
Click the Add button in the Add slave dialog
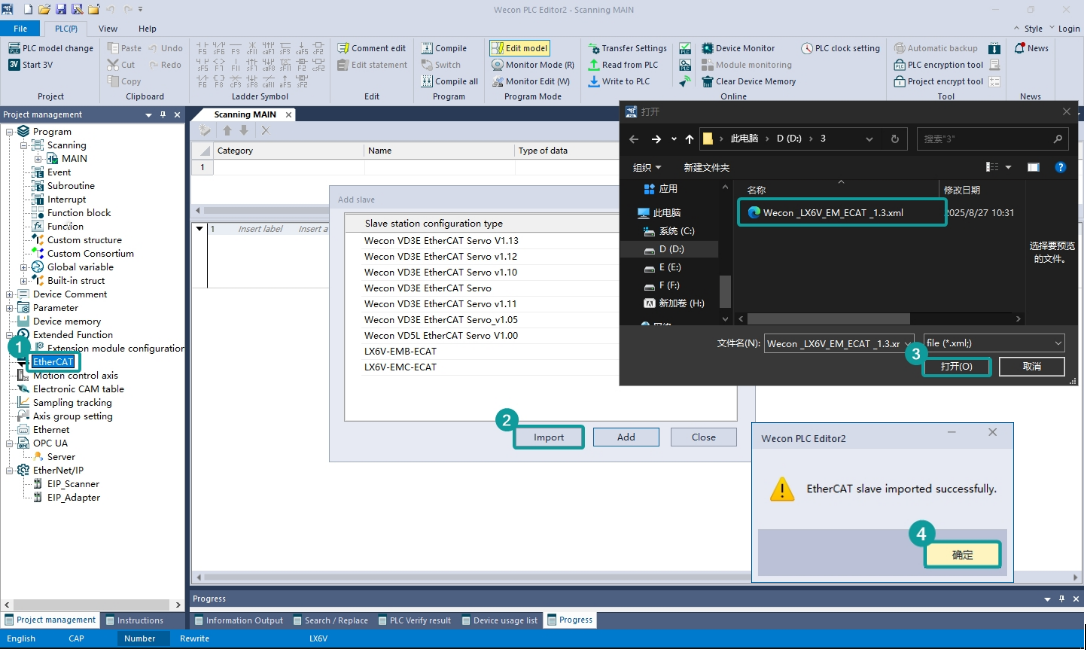coord(626,437)
